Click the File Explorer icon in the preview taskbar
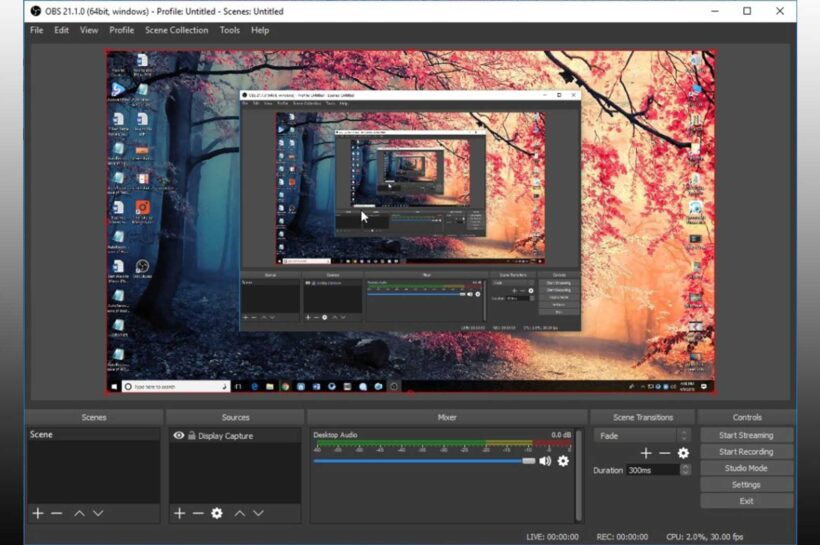This screenshot has width=820, height=545. coord(270,387)
